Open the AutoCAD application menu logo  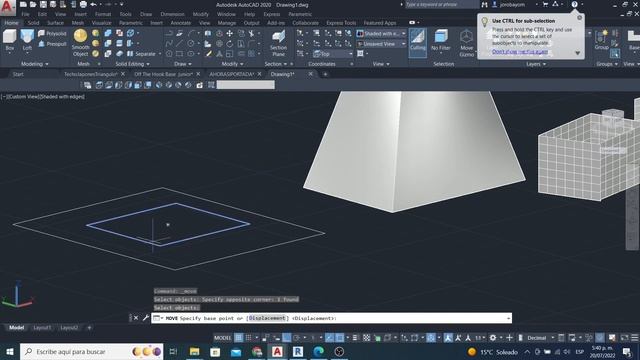(x=7, y=7)
